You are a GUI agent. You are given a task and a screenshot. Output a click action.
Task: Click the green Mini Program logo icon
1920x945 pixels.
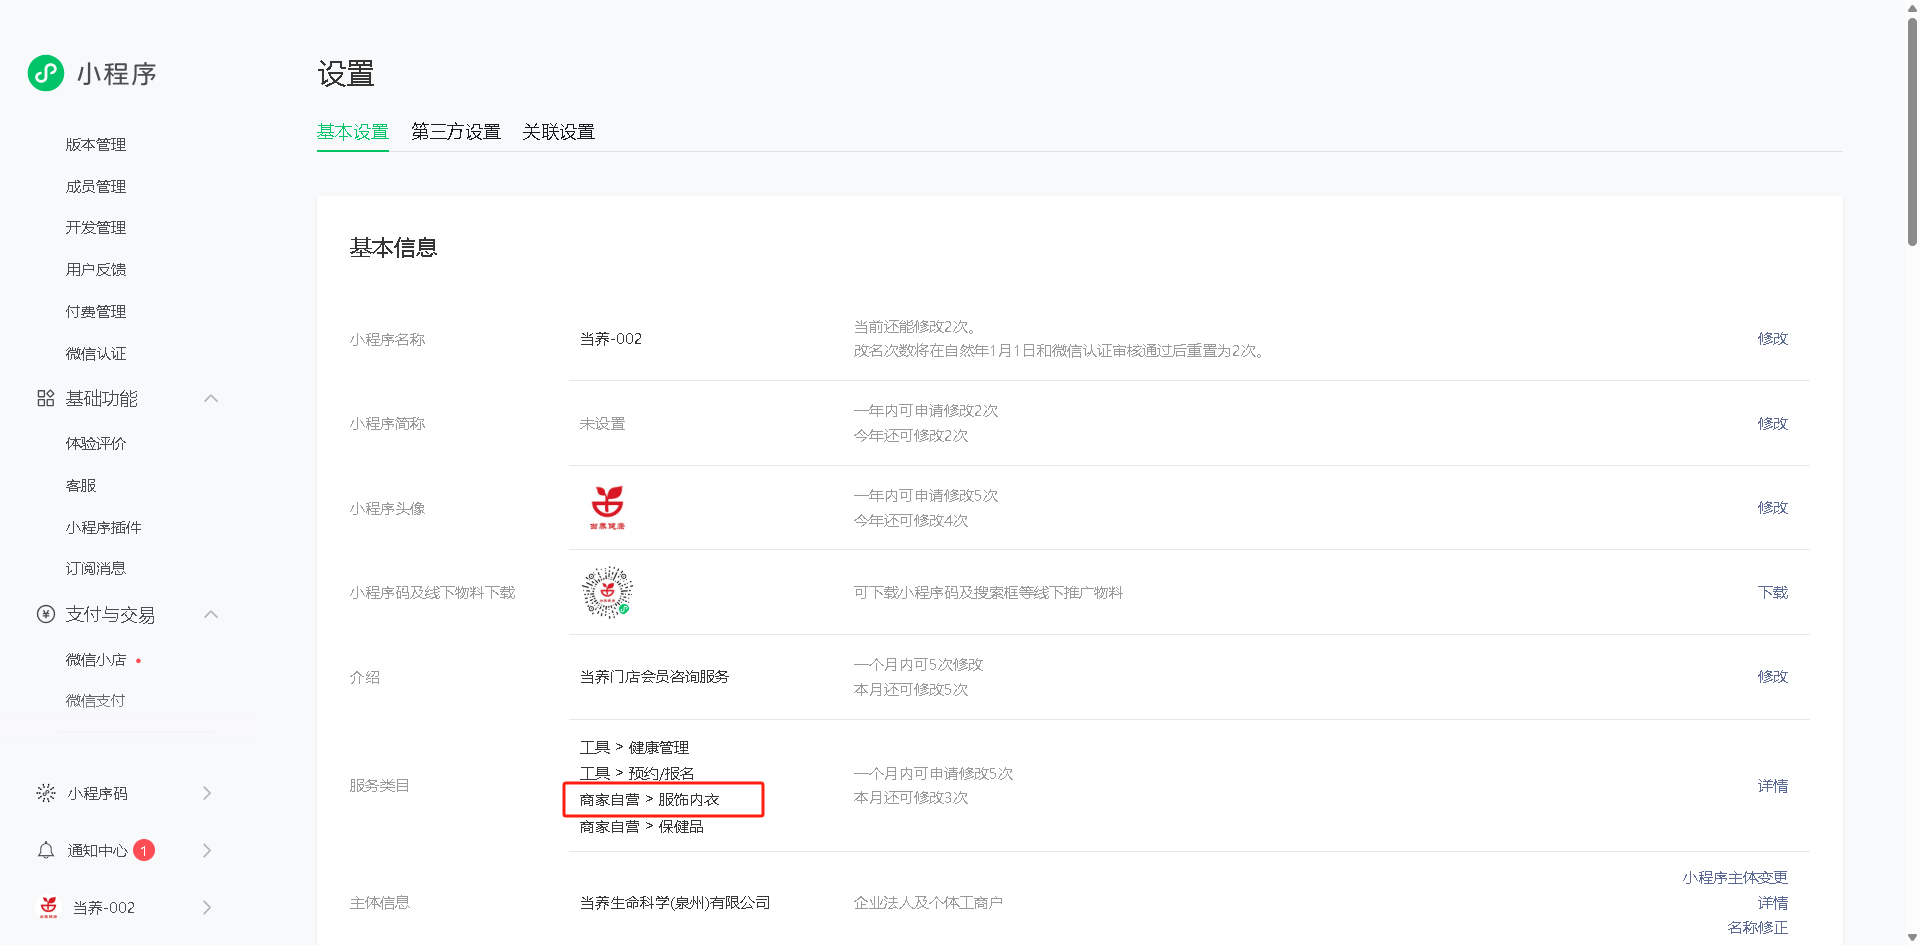pos(46,73)
